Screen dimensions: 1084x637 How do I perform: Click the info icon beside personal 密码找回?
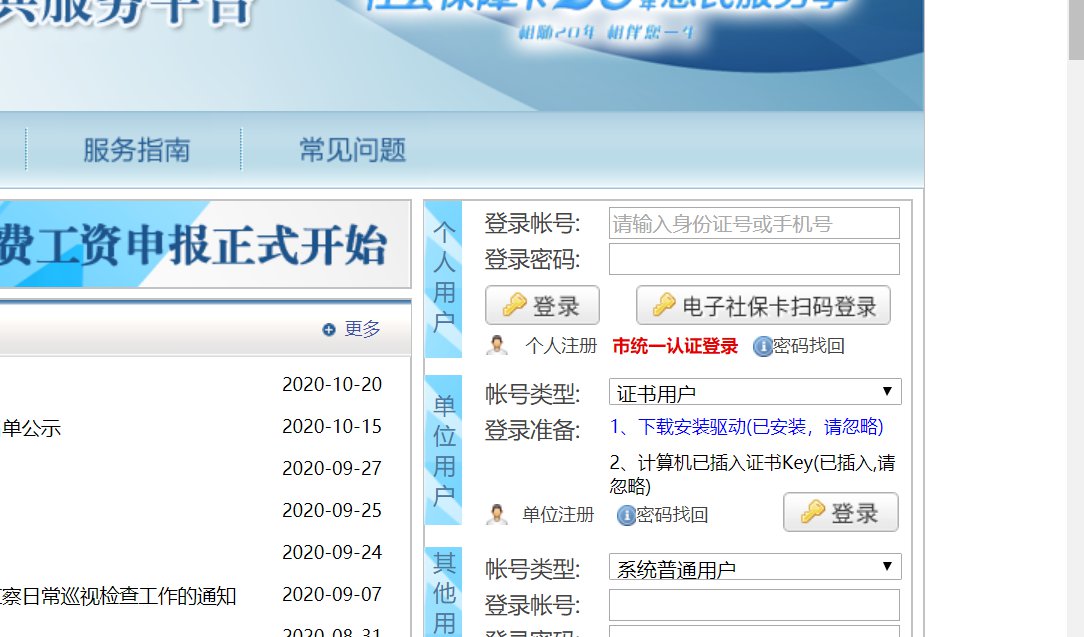click(762, 346)
